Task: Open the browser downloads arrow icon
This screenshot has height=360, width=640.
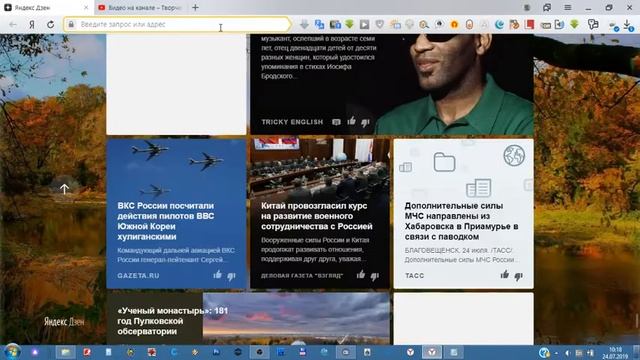Action: [x=628, y=25]
